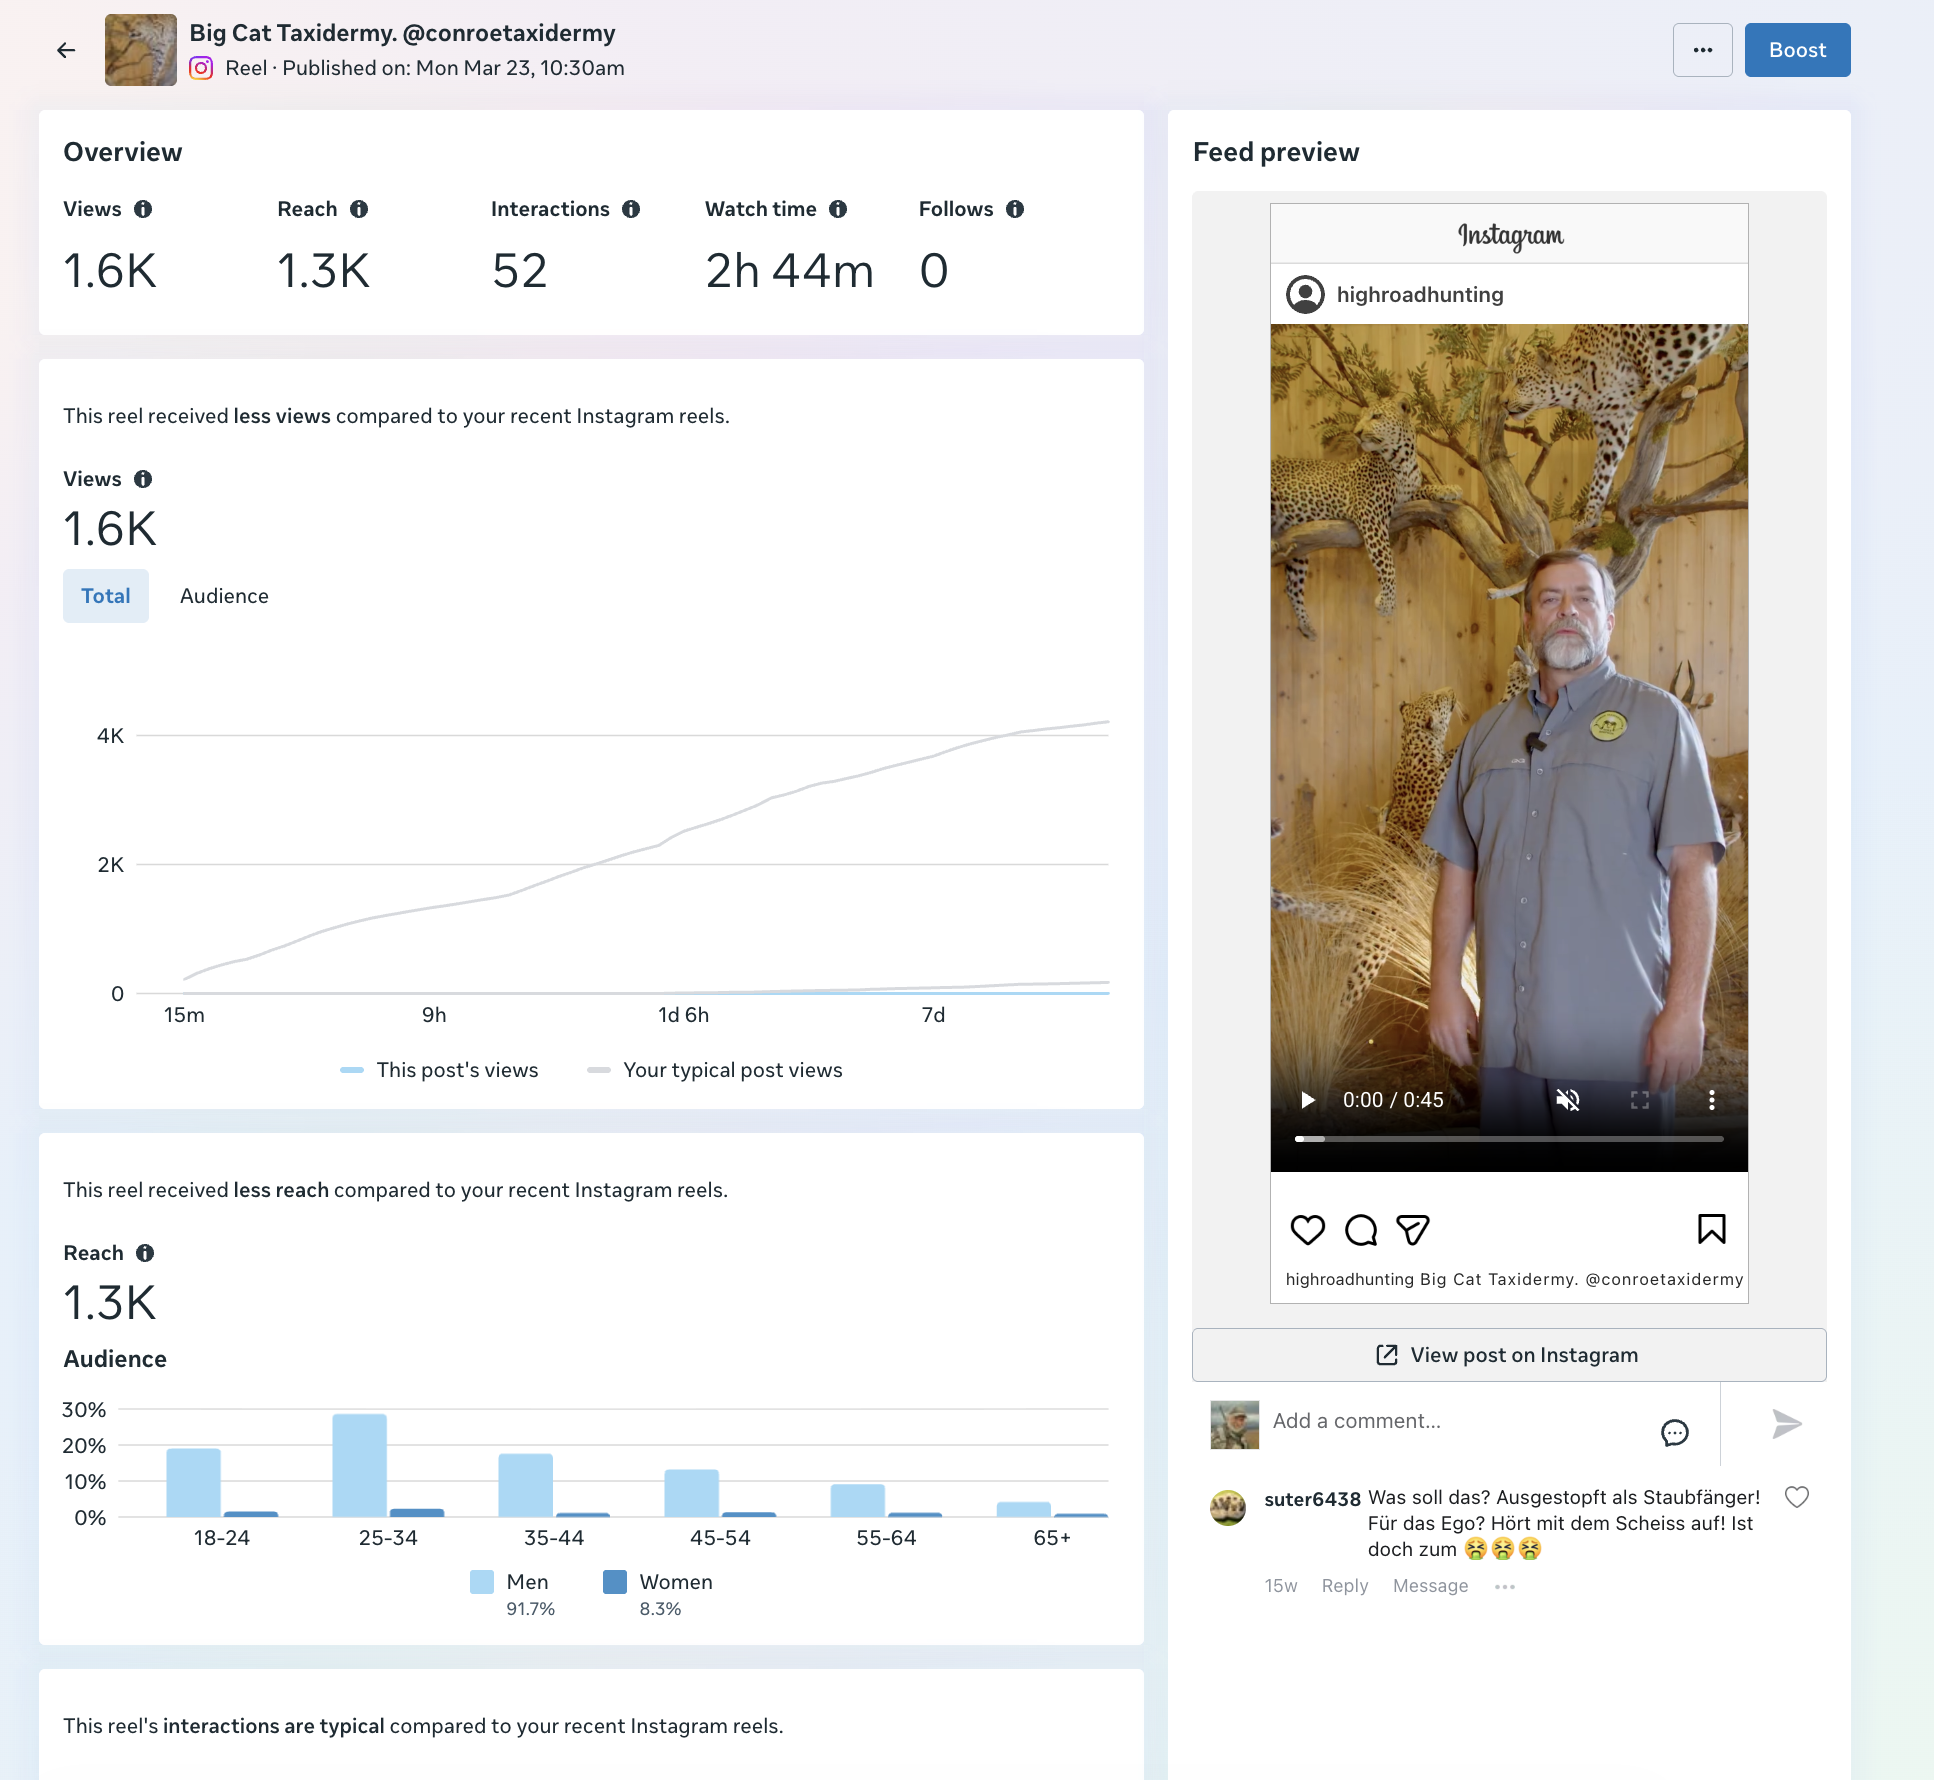1934x1780 pixels.
Task: Click suter6438's avatar picture
Action: pos(1228,1507)
